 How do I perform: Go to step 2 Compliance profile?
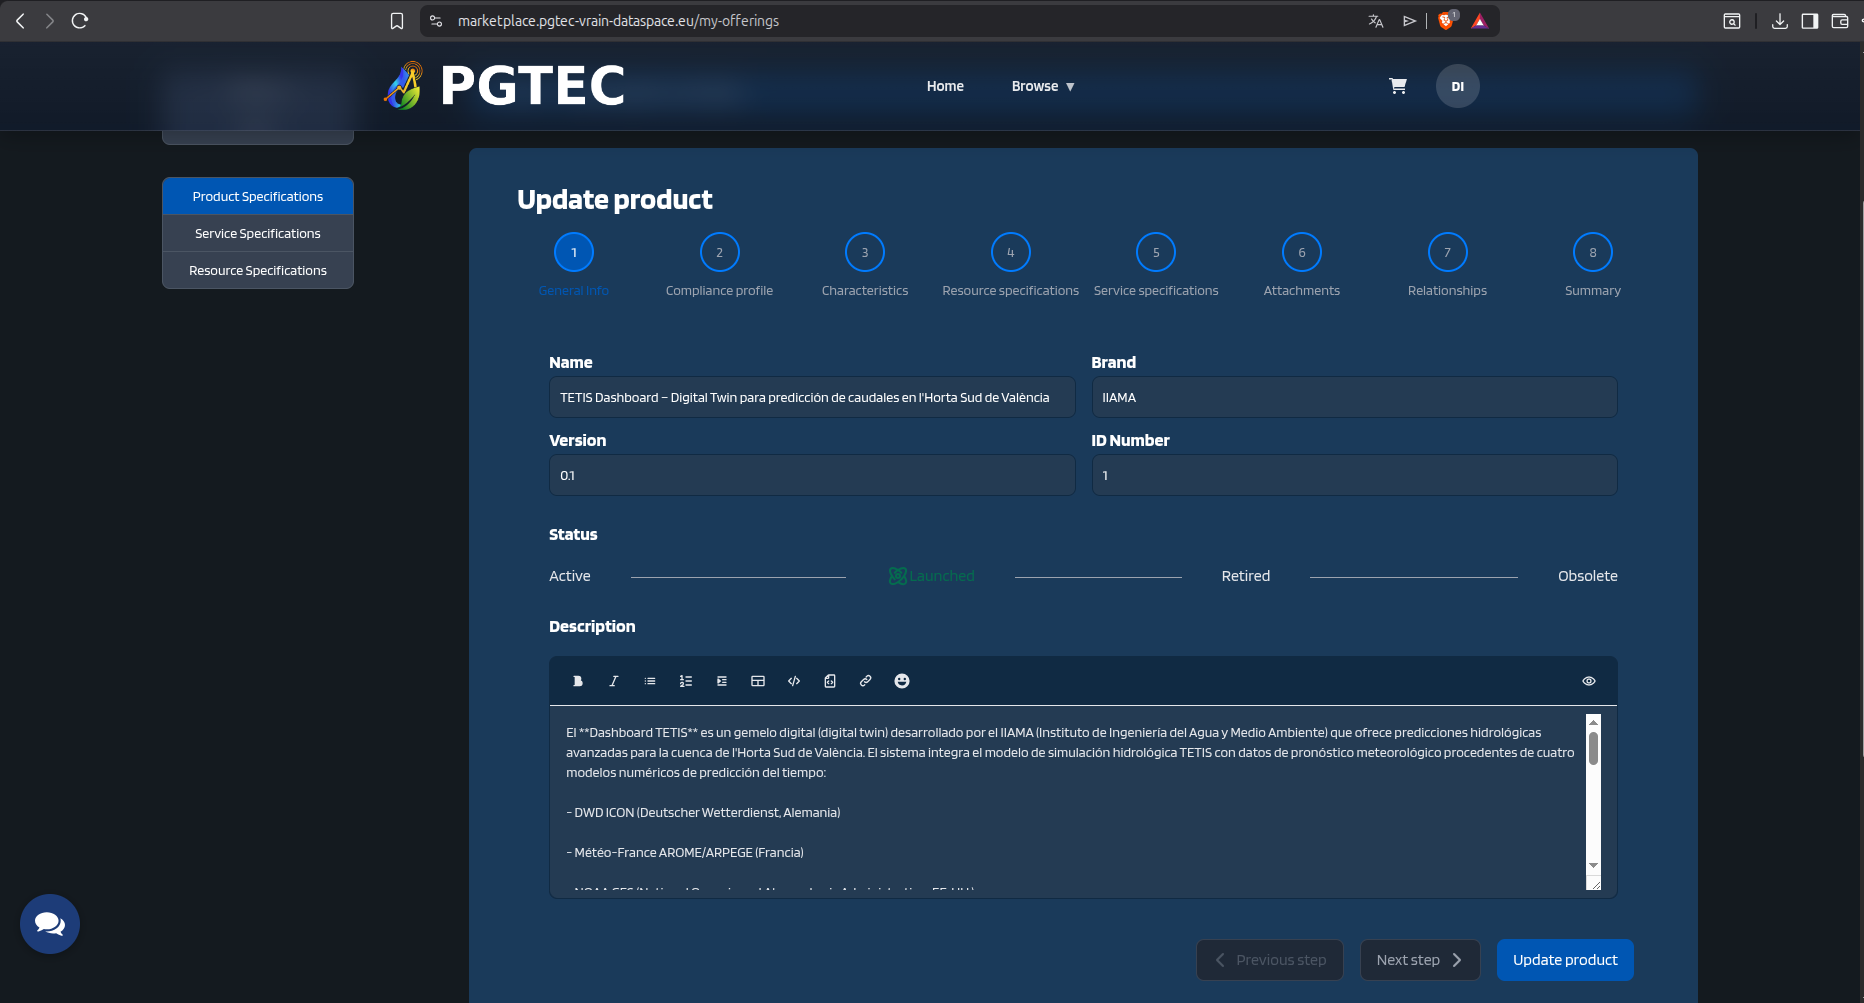pos(720,252)
